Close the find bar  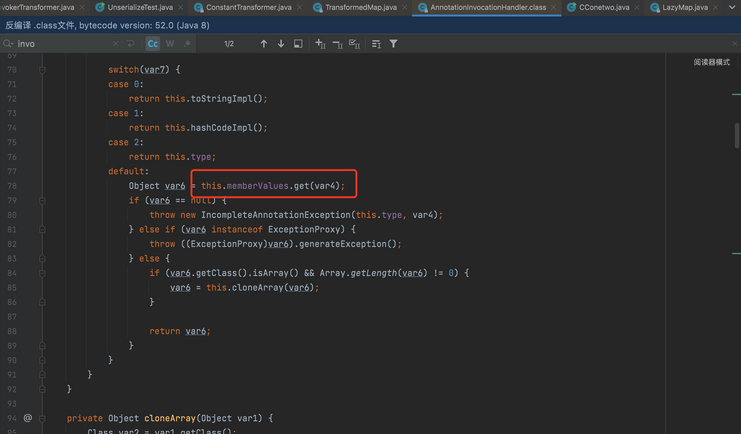pyautogui.click(x=734, y=43)
